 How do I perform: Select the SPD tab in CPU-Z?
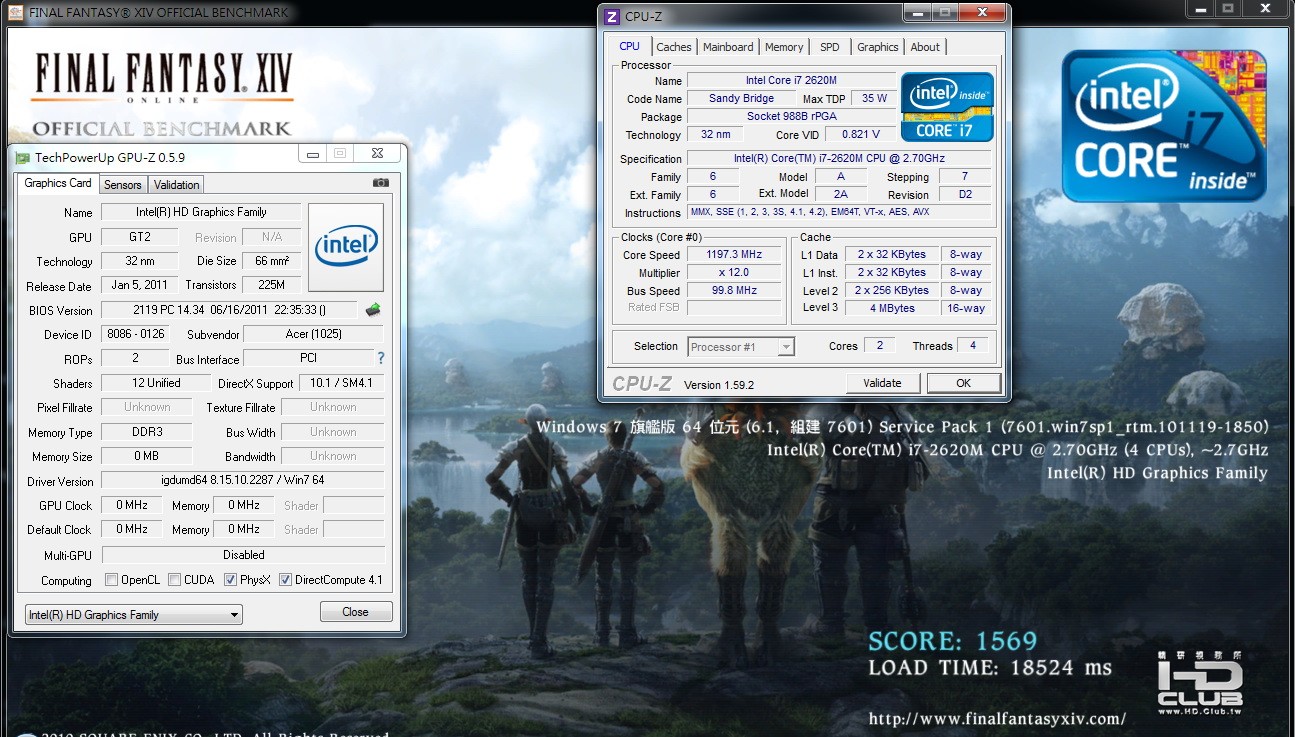[830, 47]
